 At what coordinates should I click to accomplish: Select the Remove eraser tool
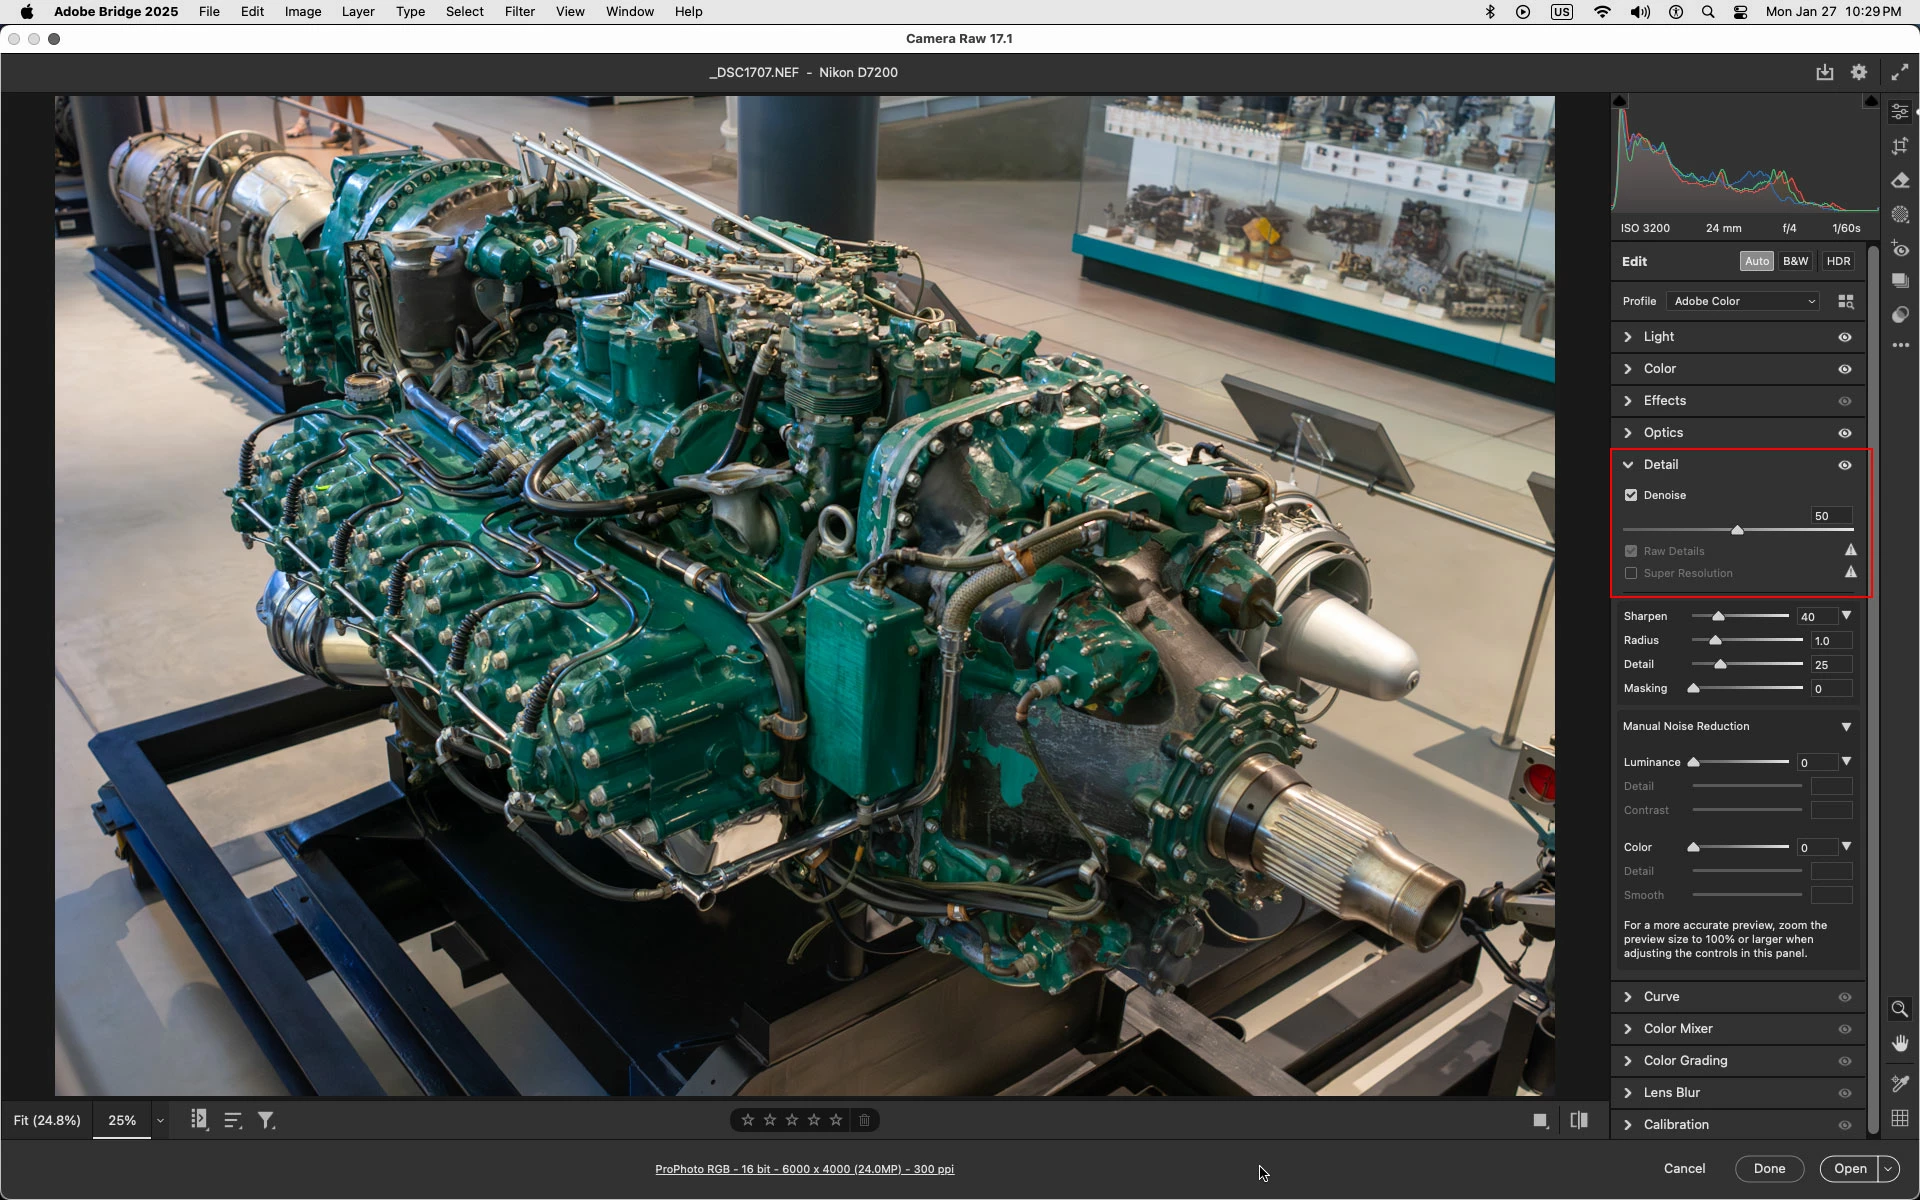(1900, 181)
